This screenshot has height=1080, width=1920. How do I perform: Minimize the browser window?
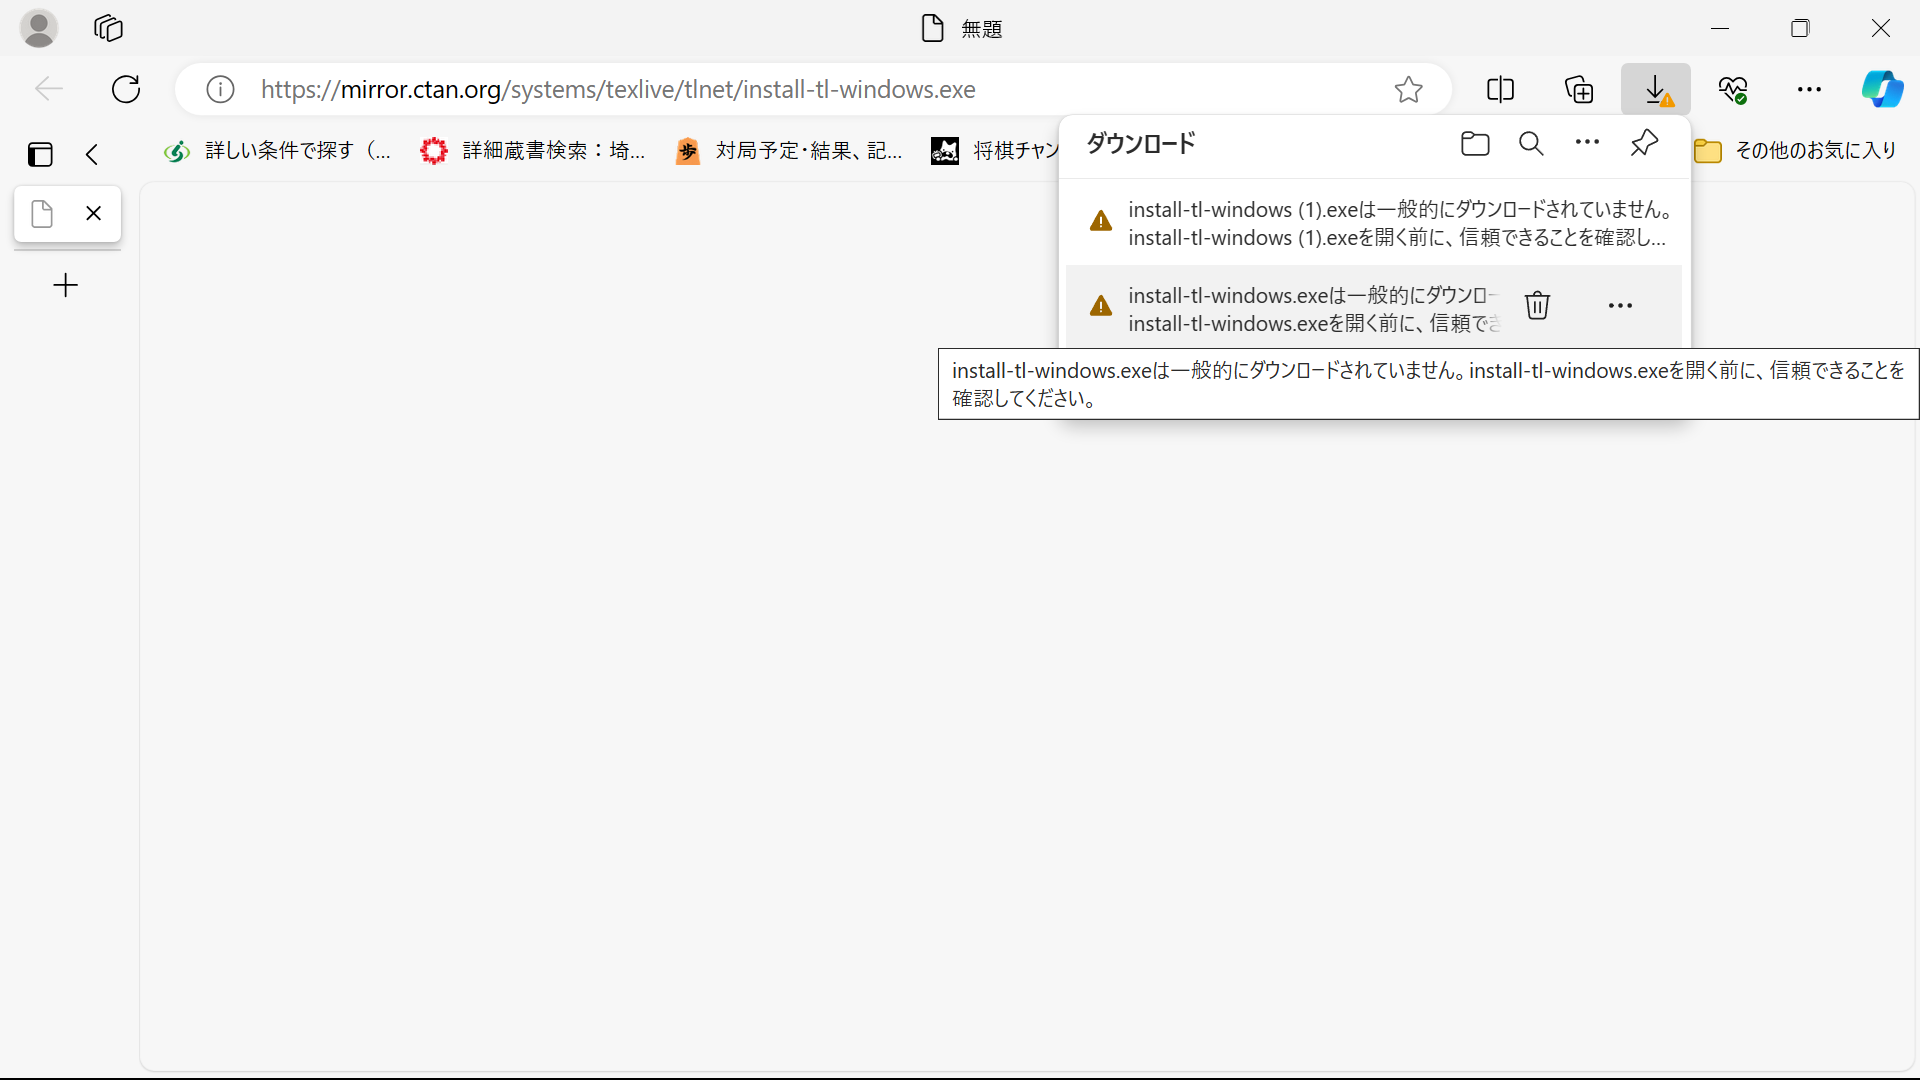click(x=1720, y=29)
